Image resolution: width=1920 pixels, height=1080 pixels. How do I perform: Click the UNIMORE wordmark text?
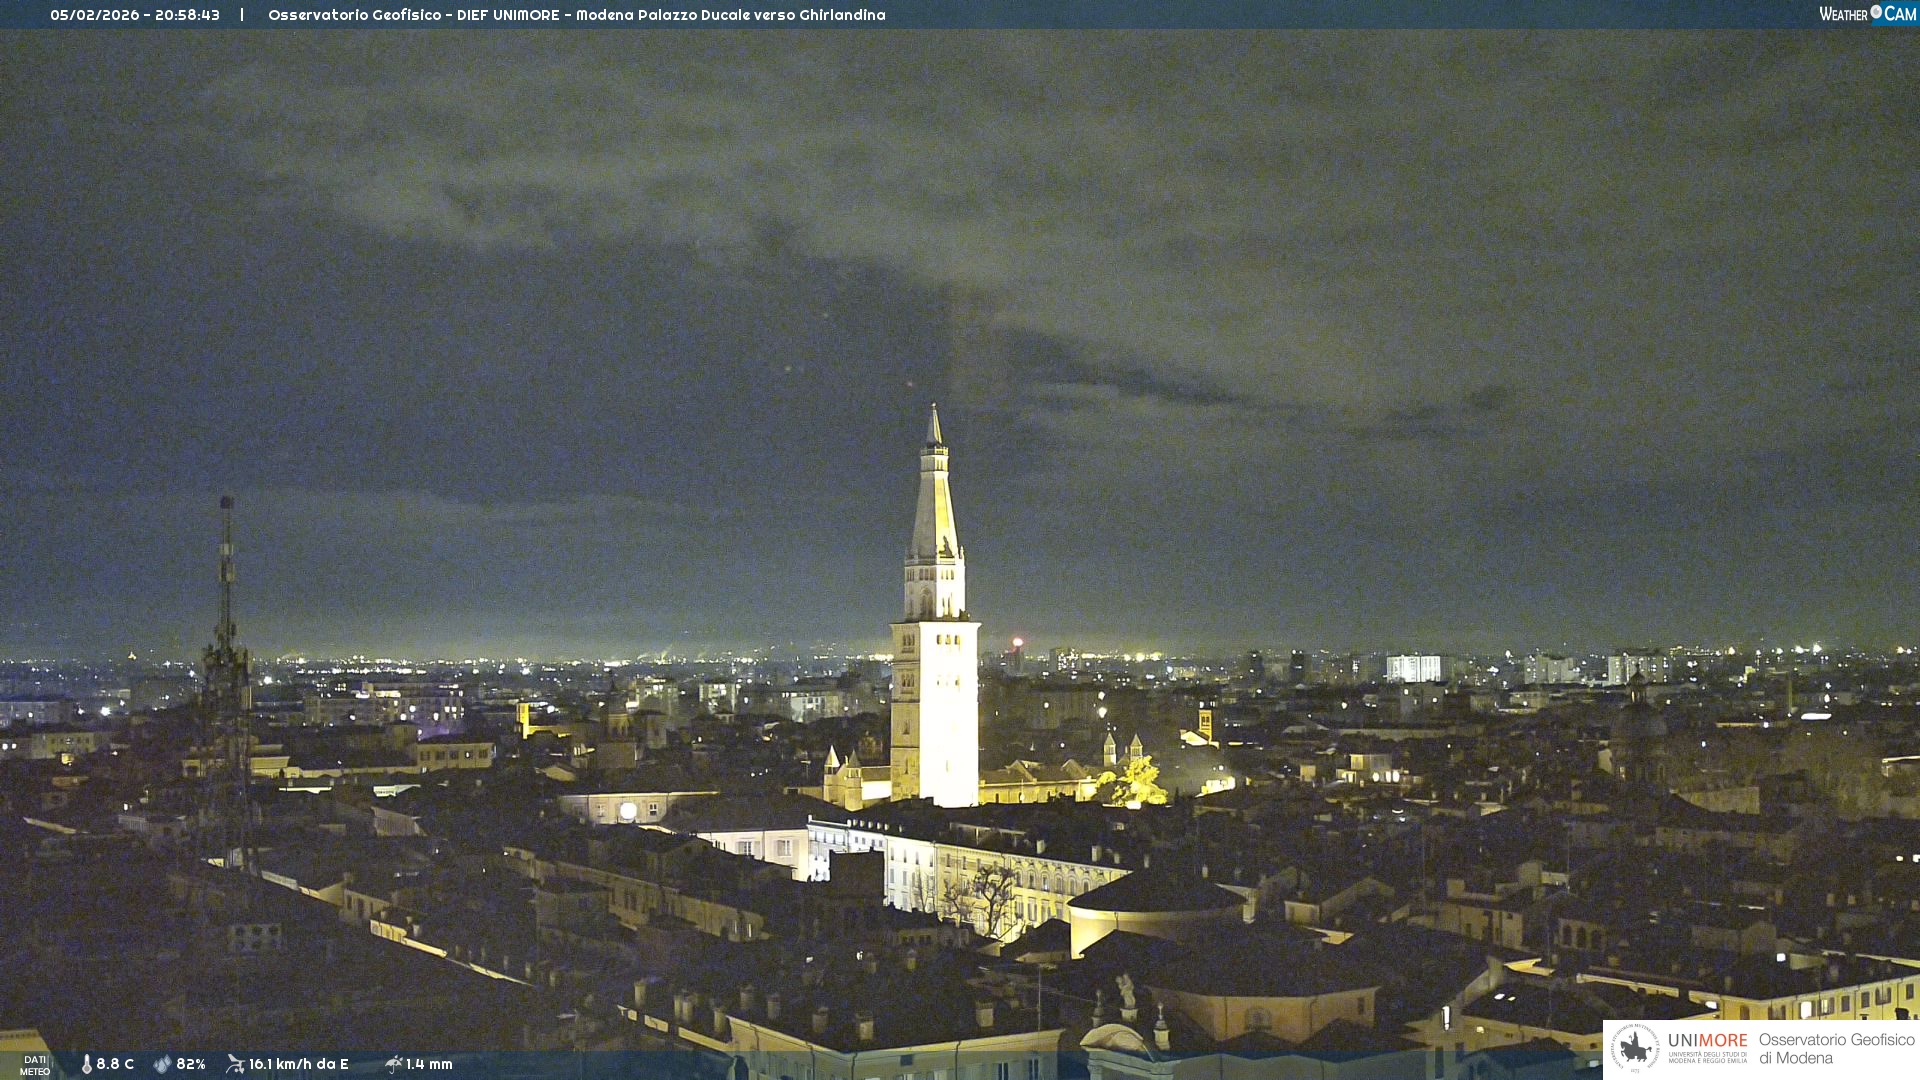point(1707,1041)
